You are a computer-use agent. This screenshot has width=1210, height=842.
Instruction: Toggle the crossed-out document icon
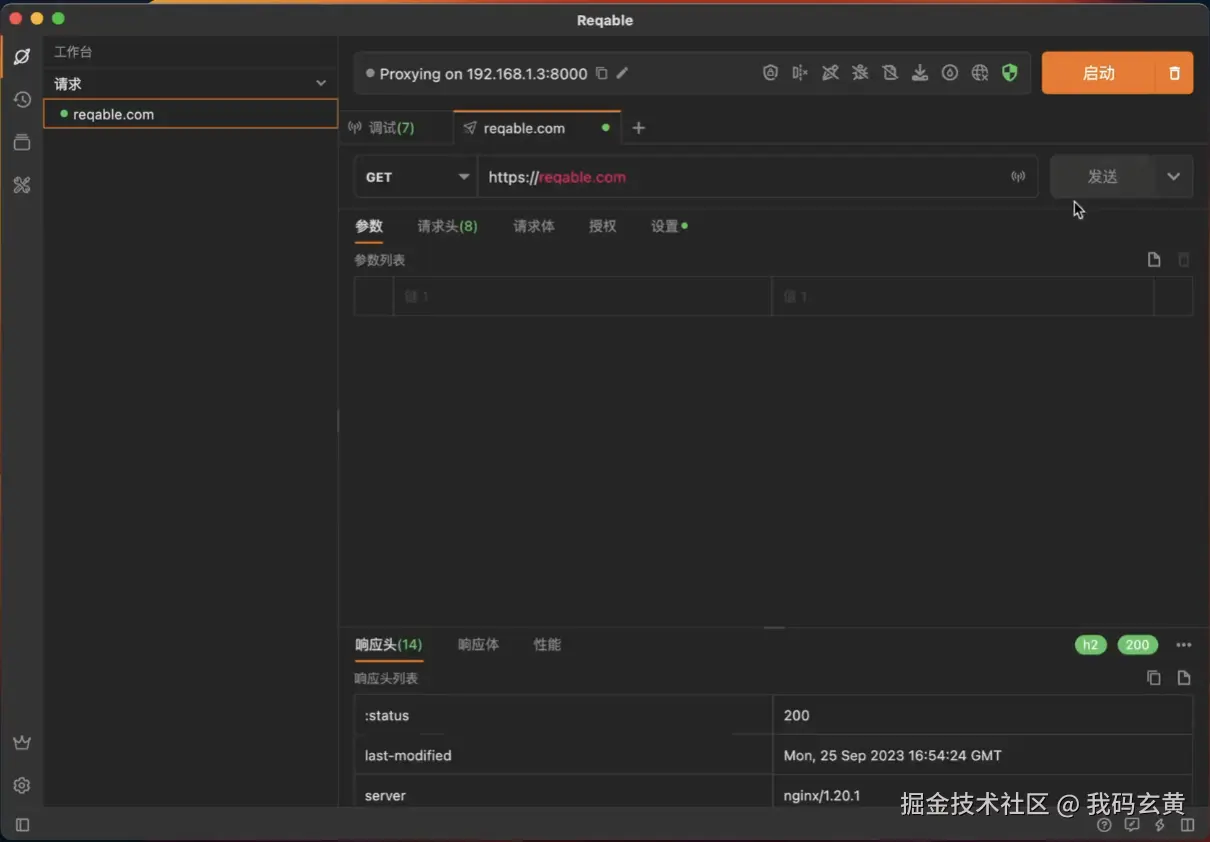pos(890,73)
